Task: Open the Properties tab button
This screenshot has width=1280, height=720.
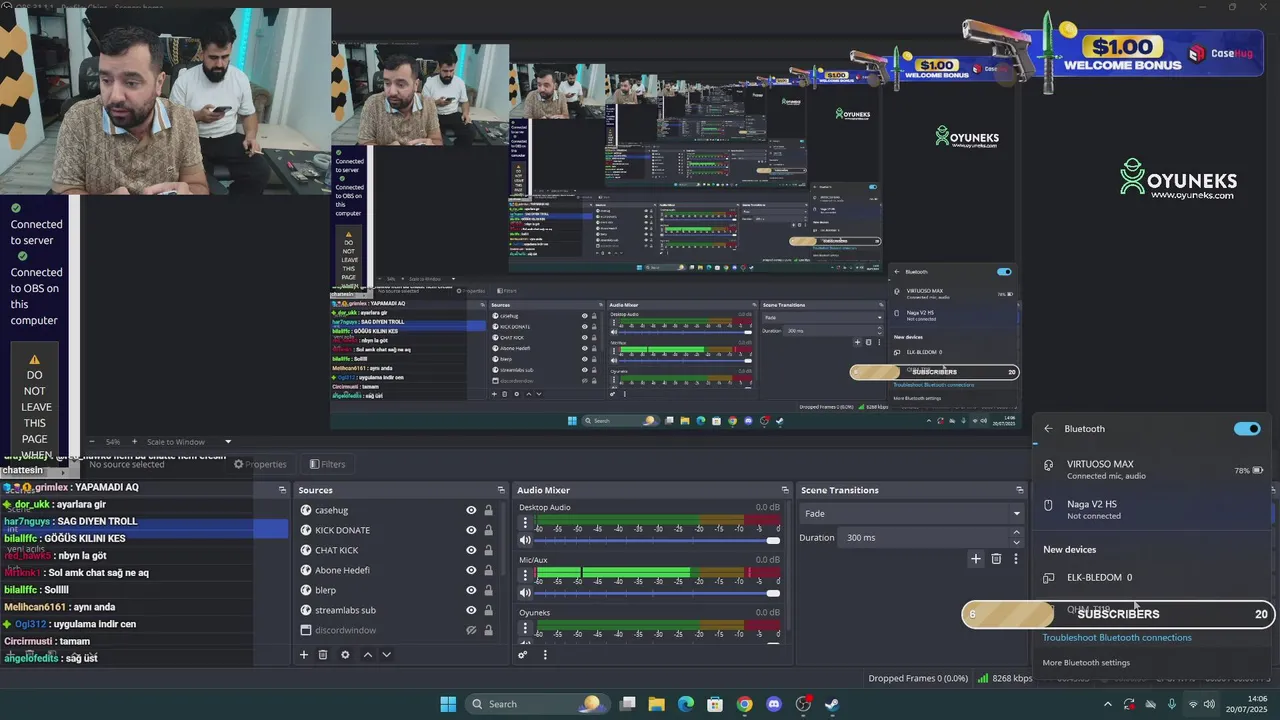Action: 260,464
